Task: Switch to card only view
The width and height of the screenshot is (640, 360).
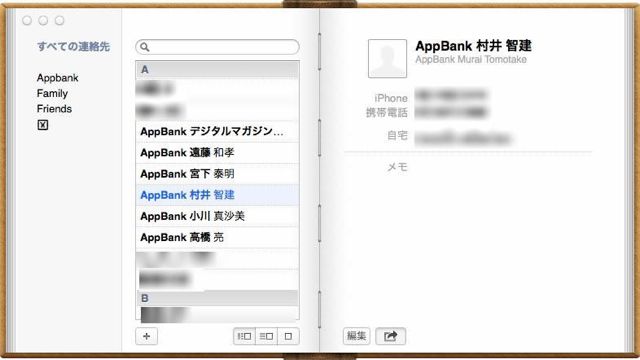Action: [x=288, y=336]
